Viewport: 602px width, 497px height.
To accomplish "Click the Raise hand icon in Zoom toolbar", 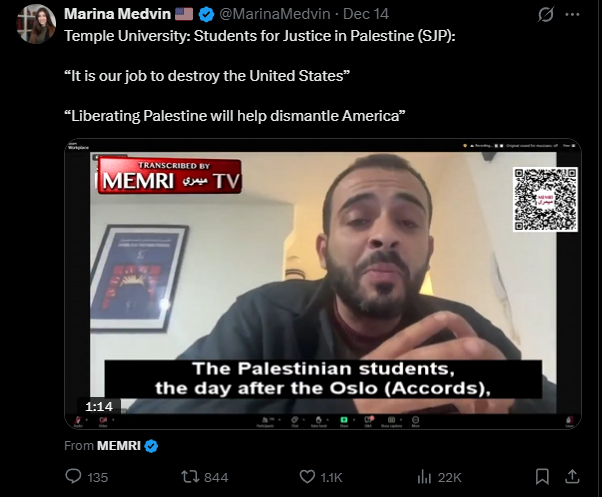I will pos(319,420).
